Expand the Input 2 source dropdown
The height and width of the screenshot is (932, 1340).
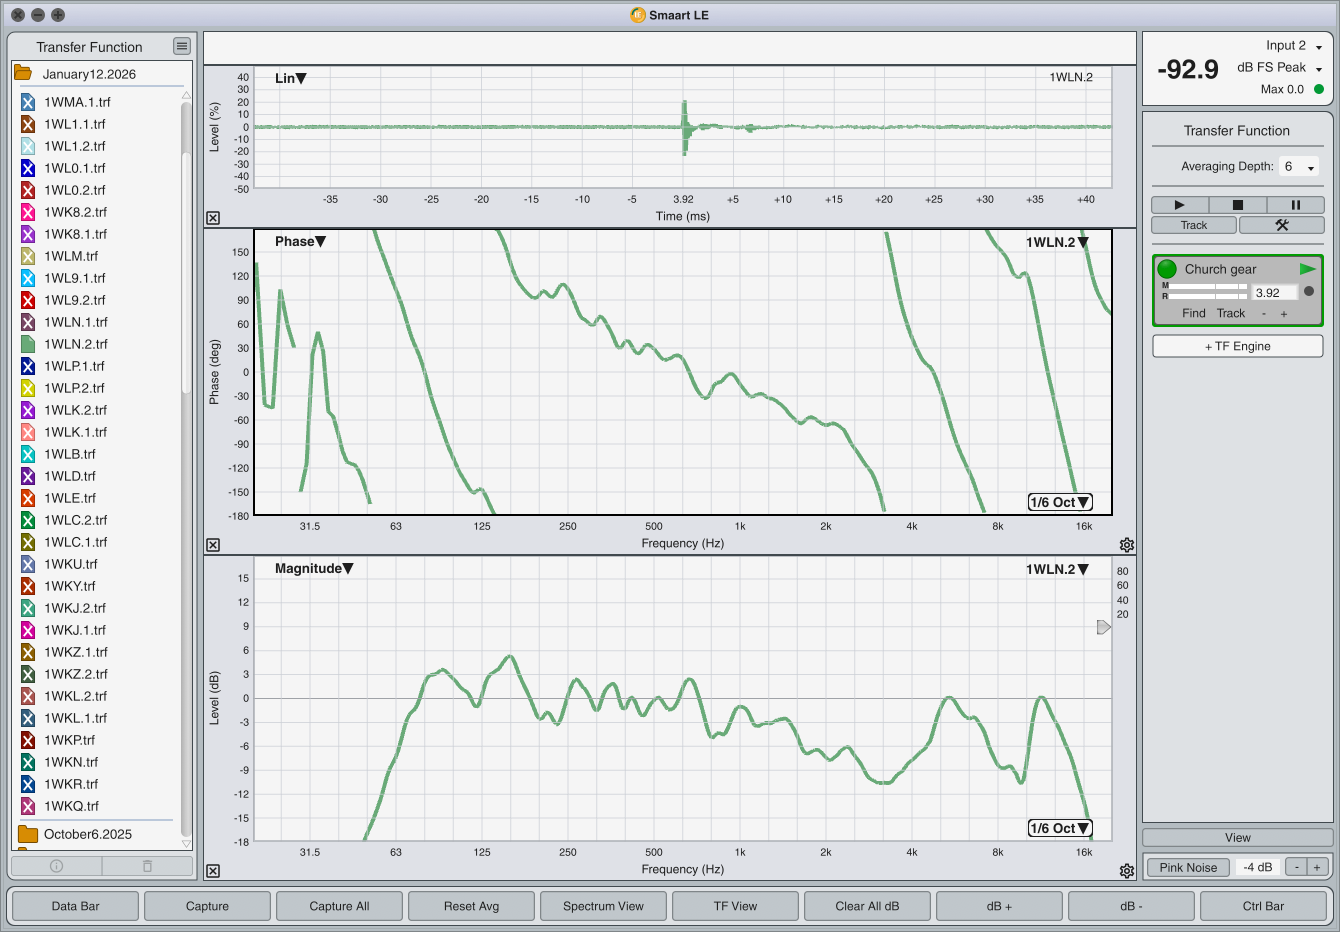pyautogui.click(x=1294, y=46)
